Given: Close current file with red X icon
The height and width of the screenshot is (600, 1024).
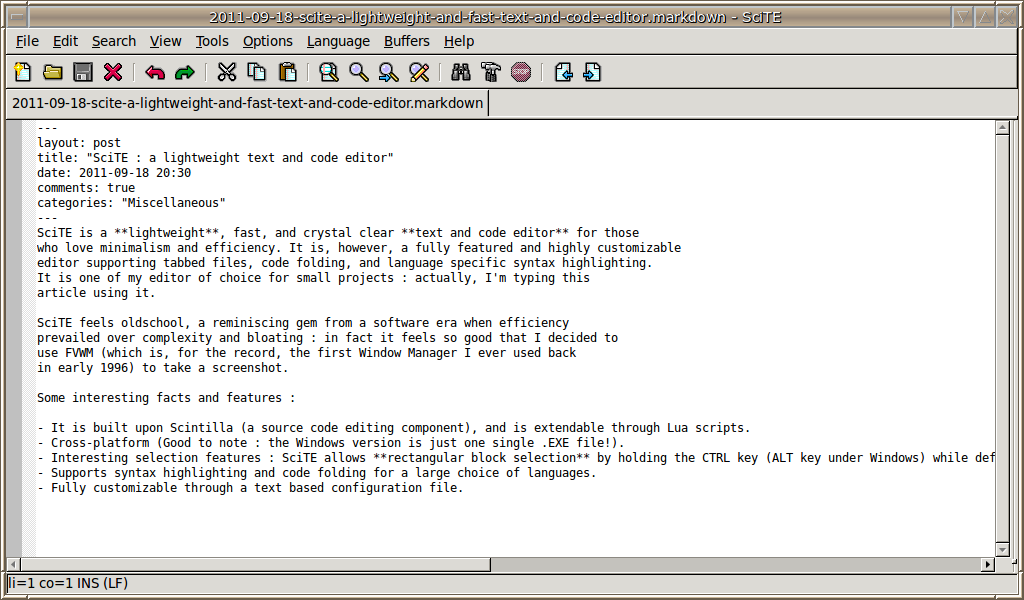Looking at the screenshot, I should 113,72.
